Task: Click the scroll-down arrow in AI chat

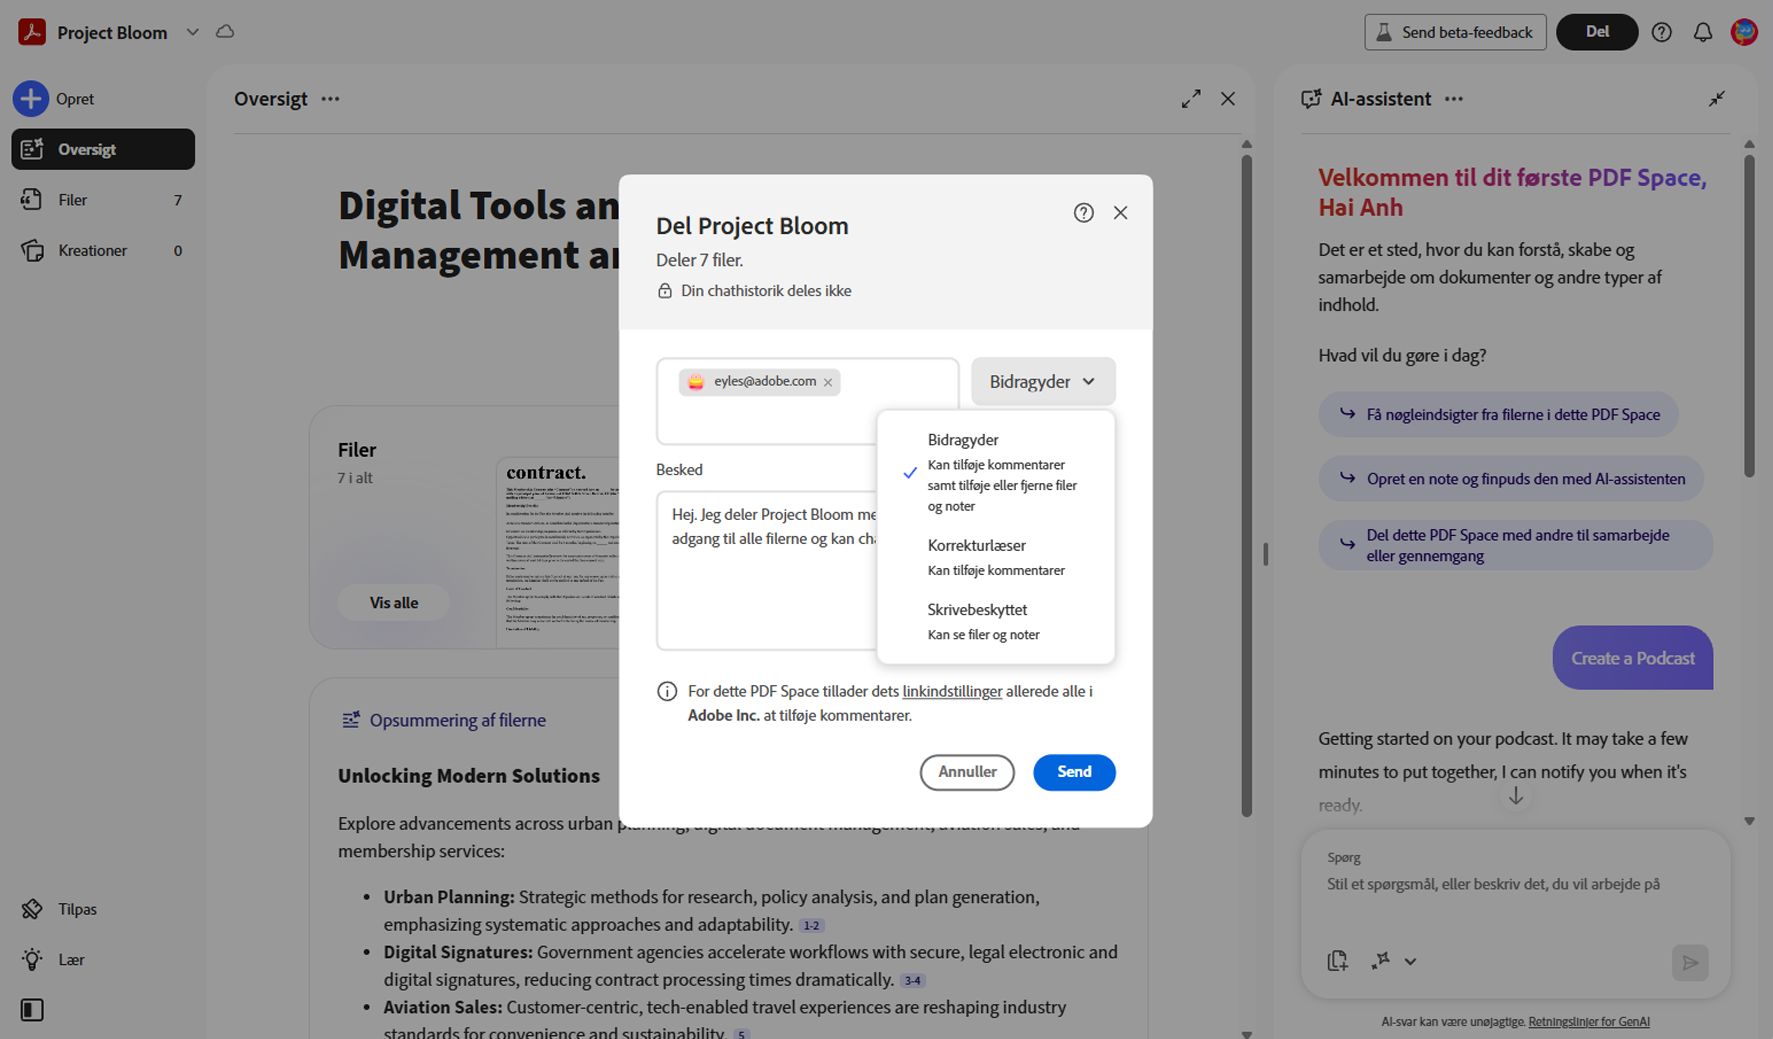Action: (1516, 796)
